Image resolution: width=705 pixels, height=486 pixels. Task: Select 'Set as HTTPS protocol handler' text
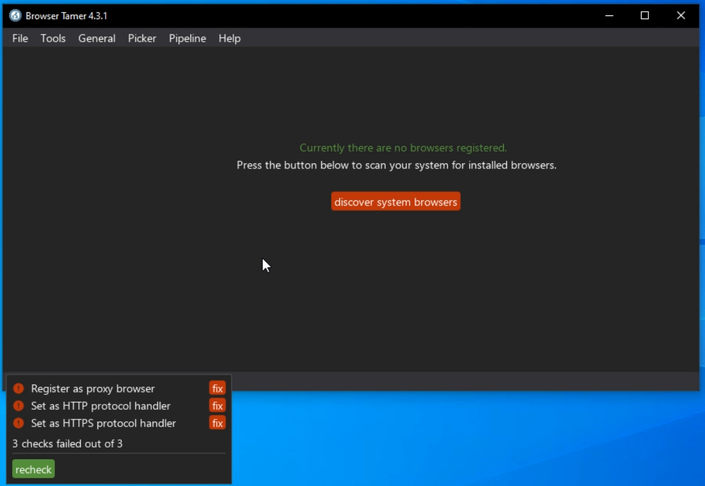click(x=103, y=424)
